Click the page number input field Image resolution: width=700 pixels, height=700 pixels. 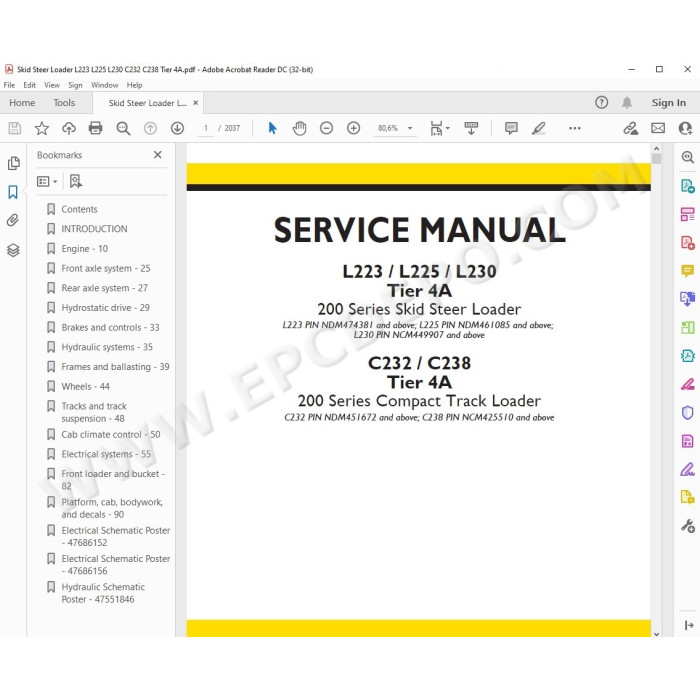coord(206,128)
